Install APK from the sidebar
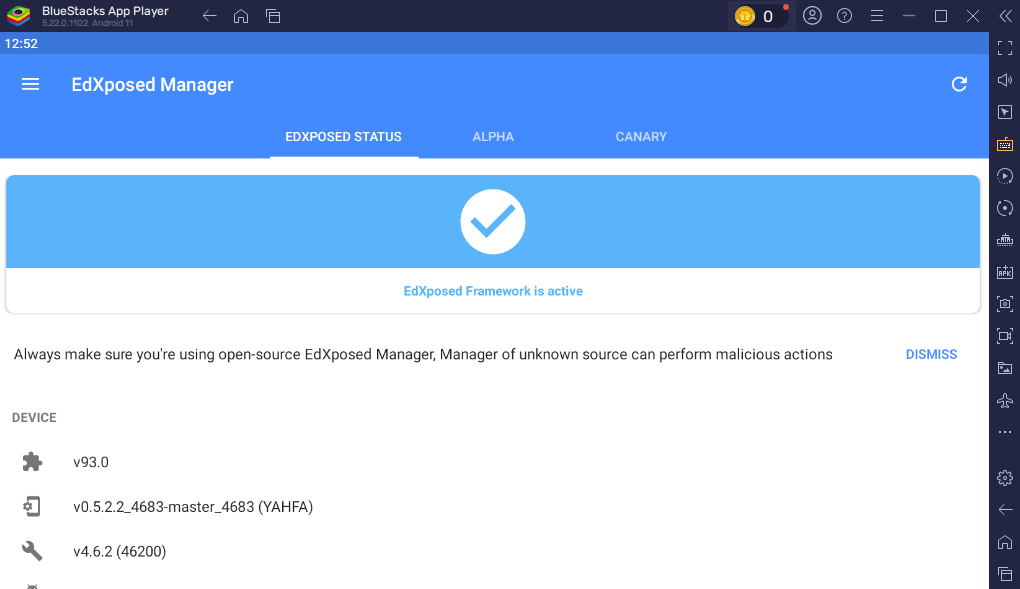This screenshot has width=1020, height=589. pyautogui.click(x=1004, y=272)
